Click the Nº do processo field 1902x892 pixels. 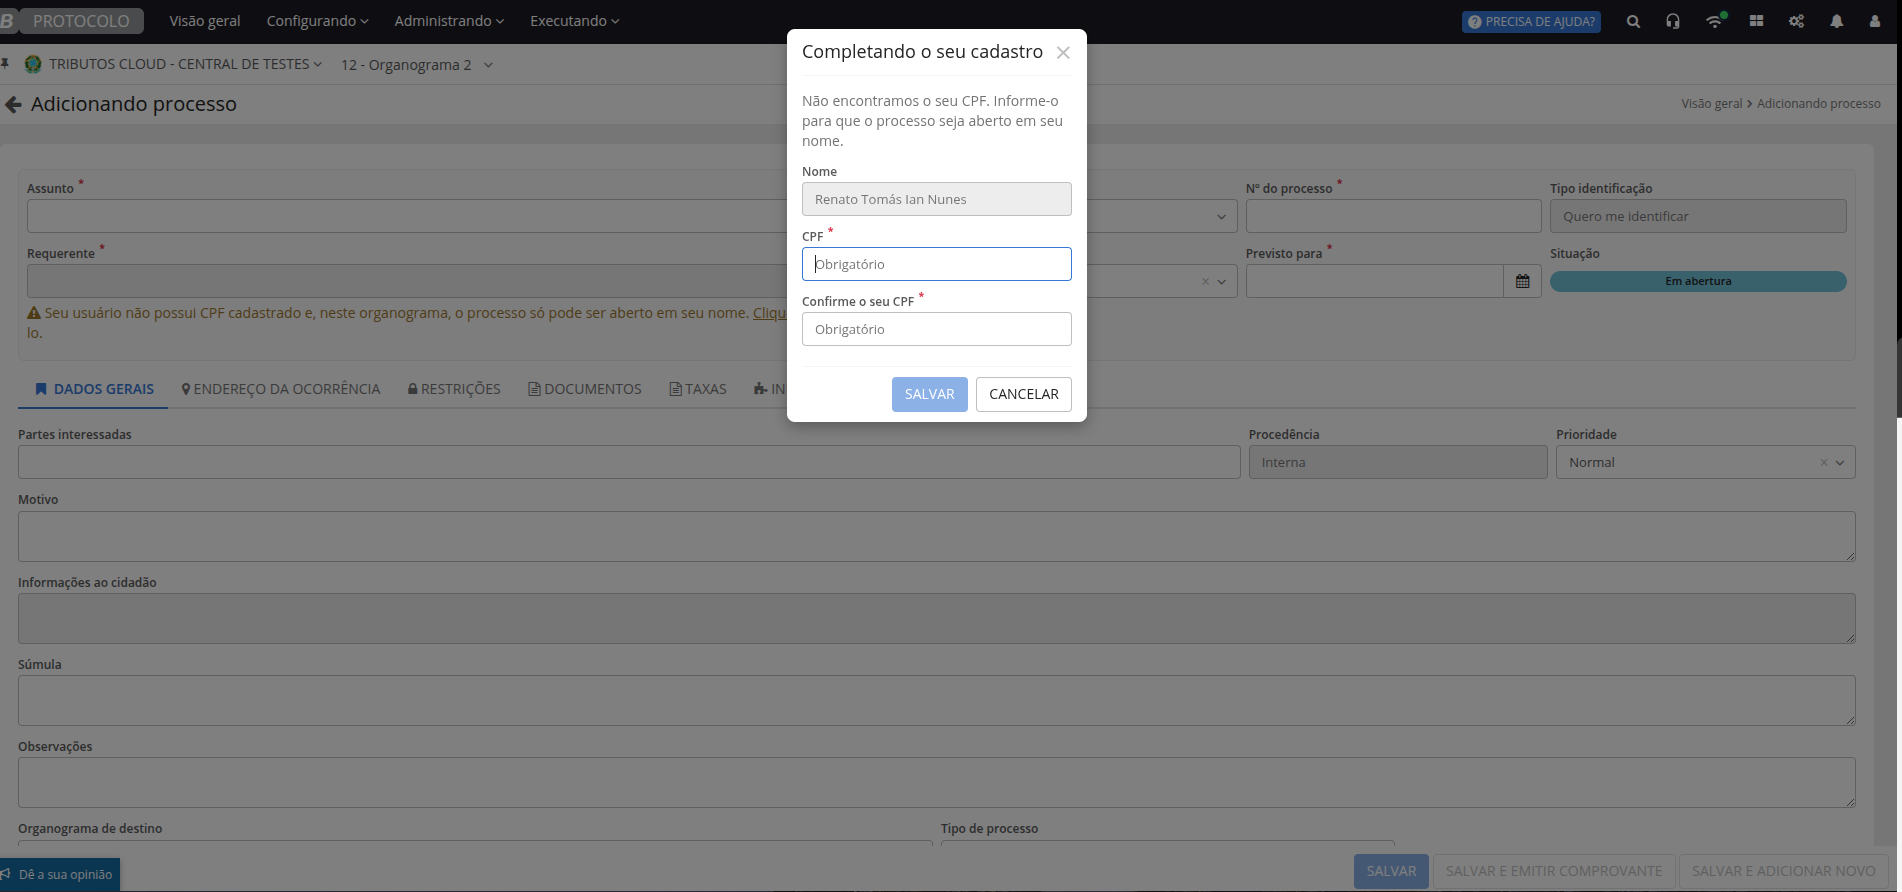pyautogui.click(x=1393, y=216)
